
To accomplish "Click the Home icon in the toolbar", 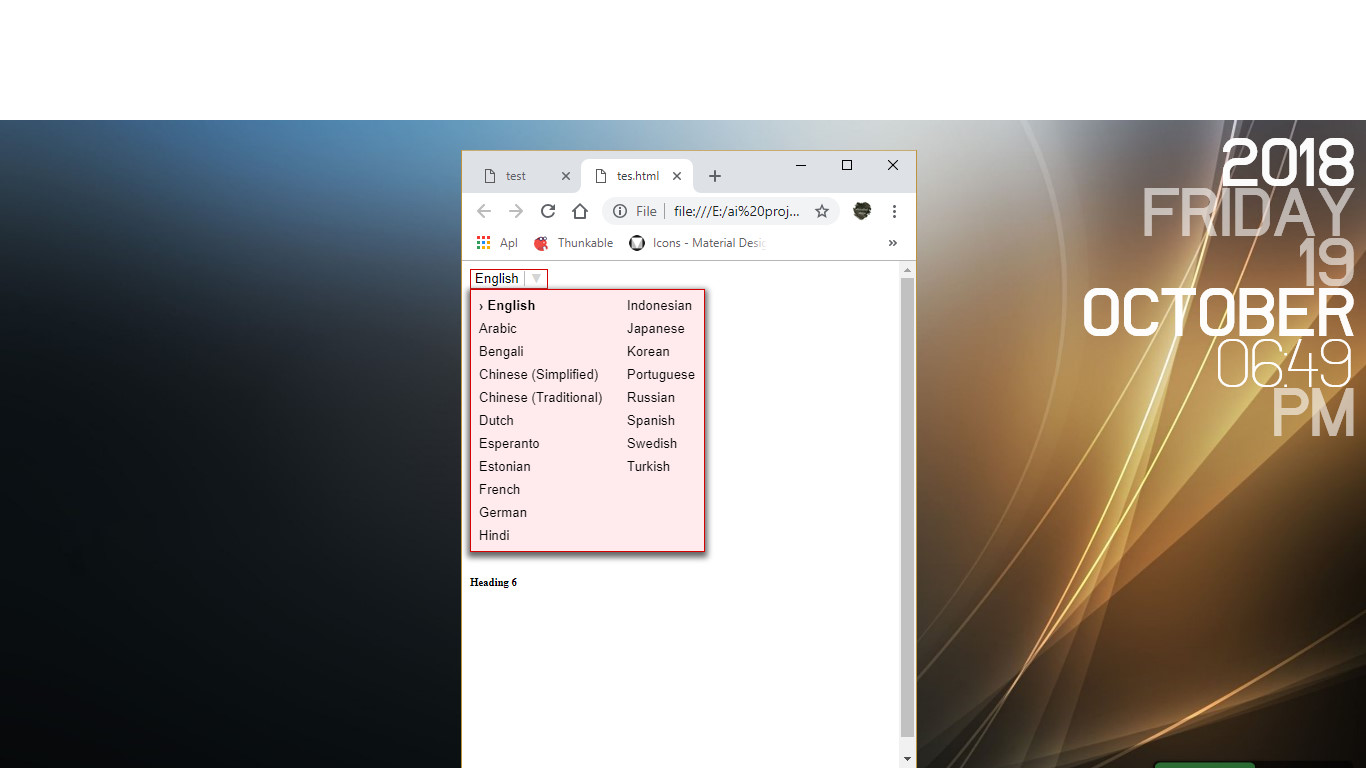I will click(580, 211).
